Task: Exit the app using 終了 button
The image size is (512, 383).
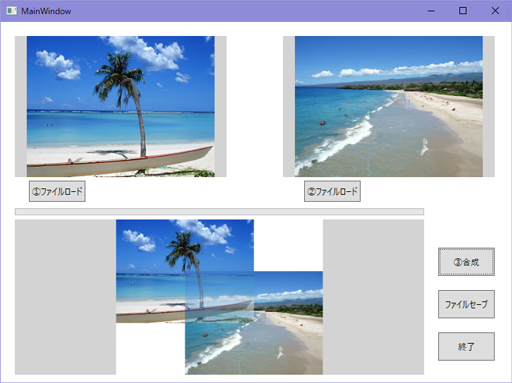Action: point(466,346)
